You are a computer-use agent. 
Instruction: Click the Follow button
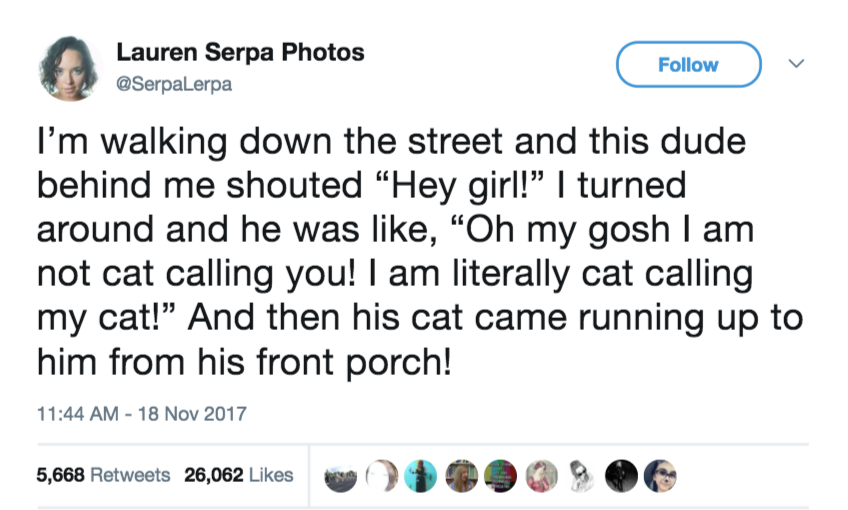[688, 65]
